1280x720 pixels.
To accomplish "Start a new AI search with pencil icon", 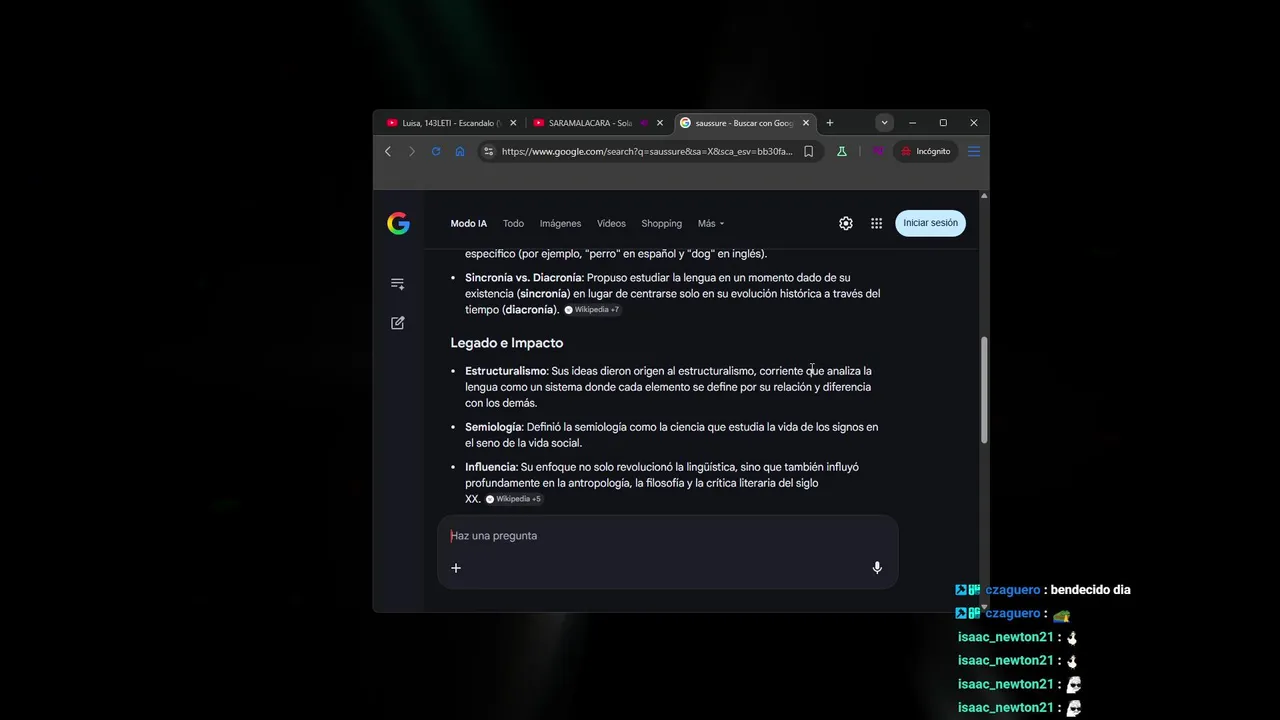I will point(398,323).
